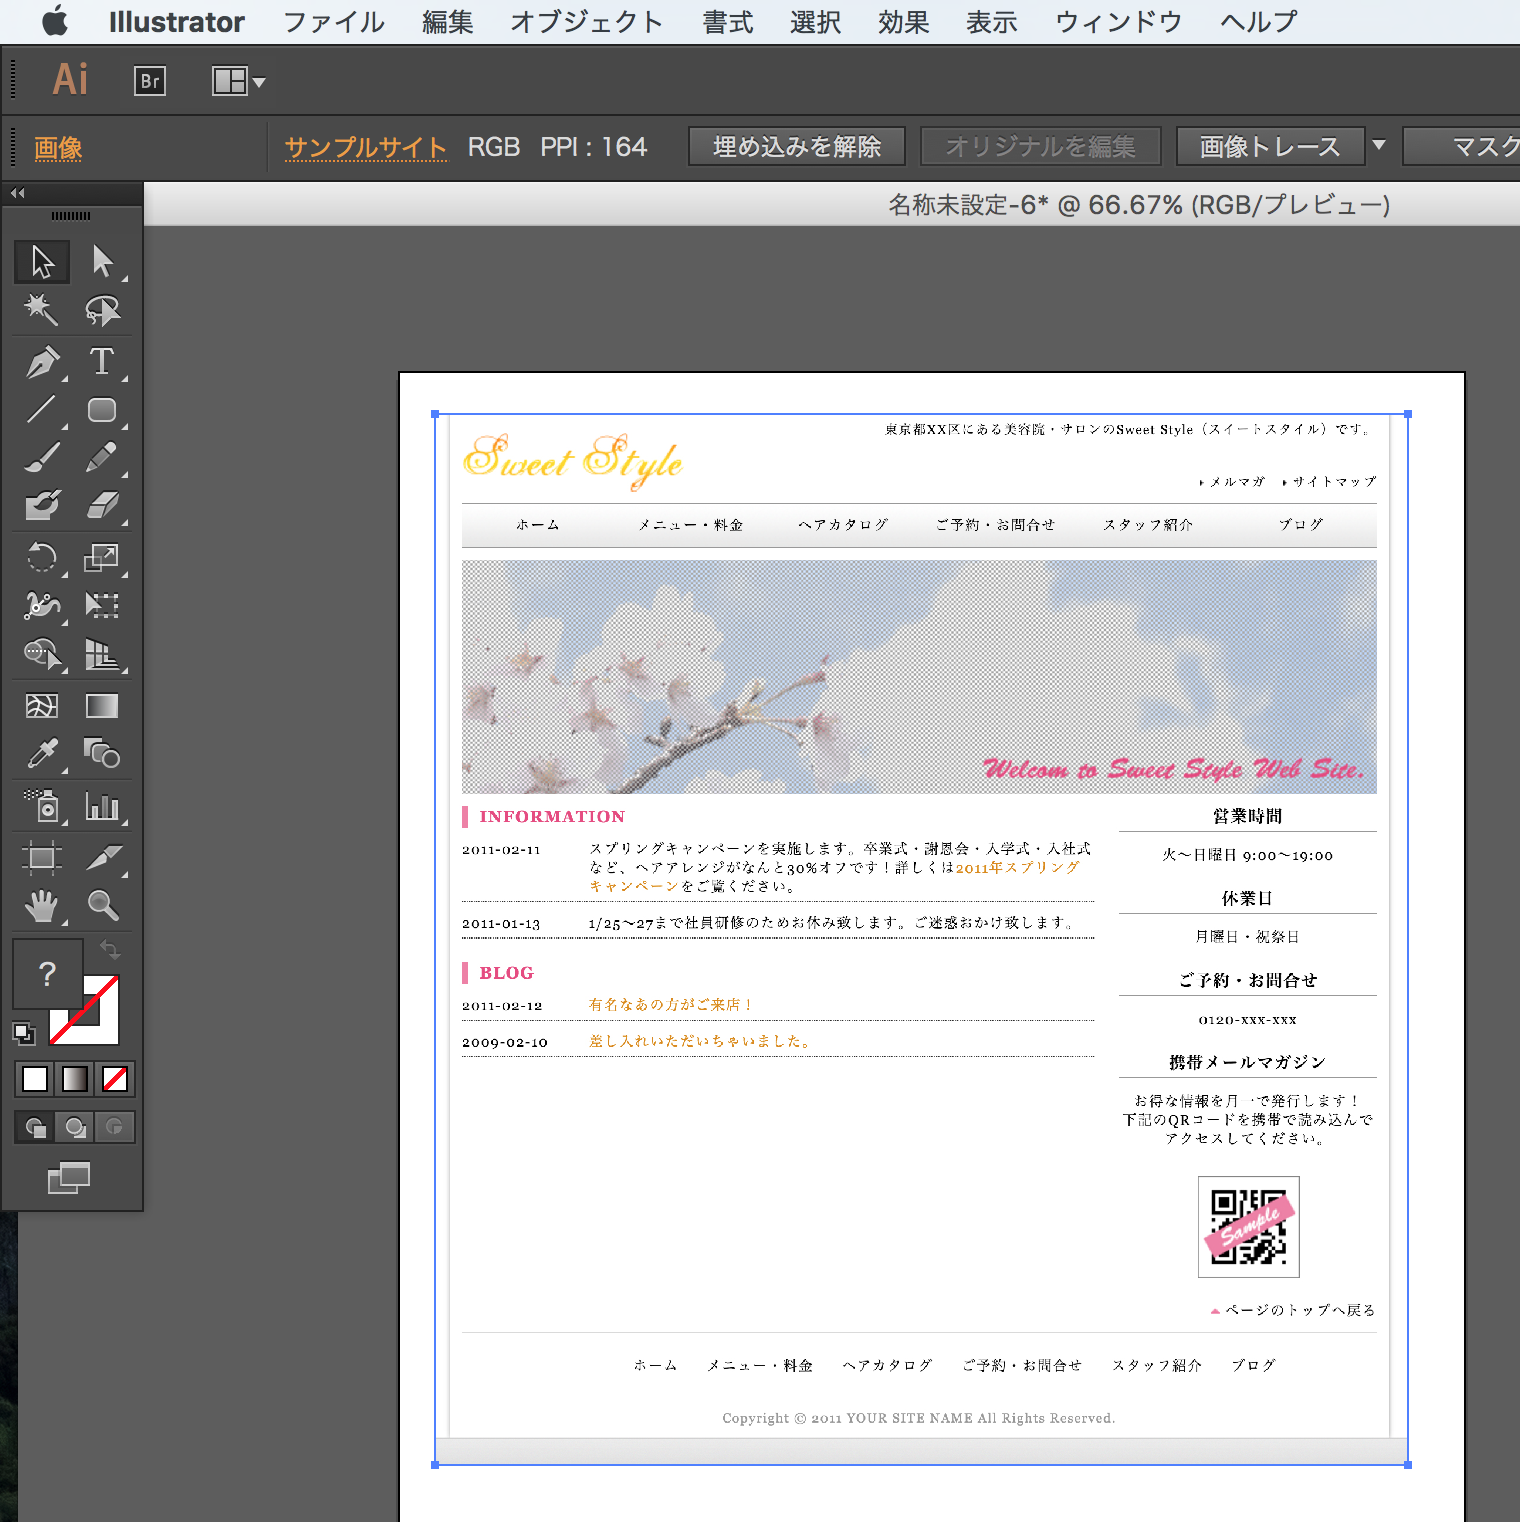Set fill to None swatch

coord(115,1079)
